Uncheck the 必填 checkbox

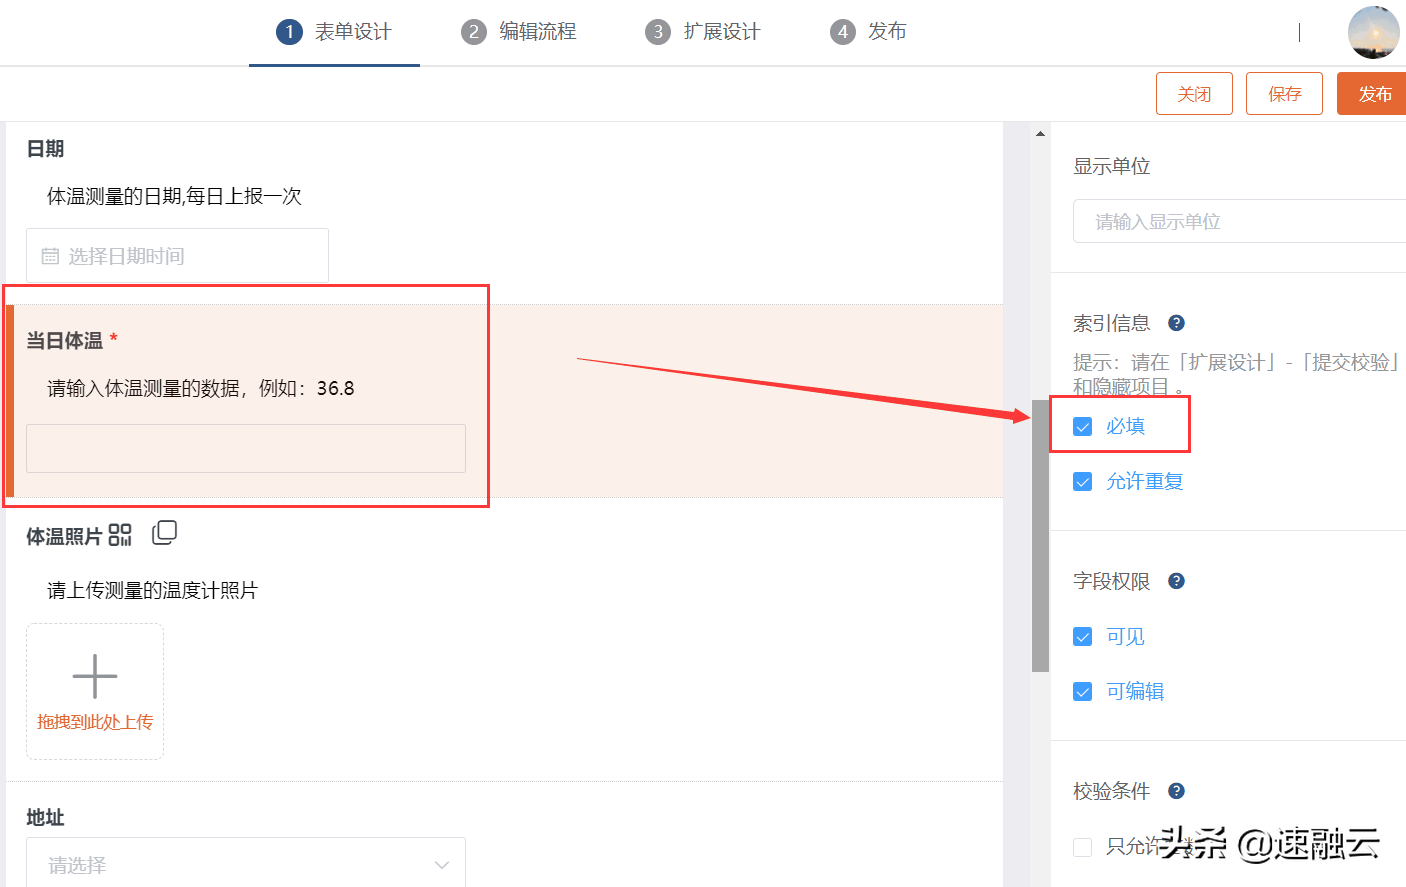pyautogui.click(x=1082, y=427)
